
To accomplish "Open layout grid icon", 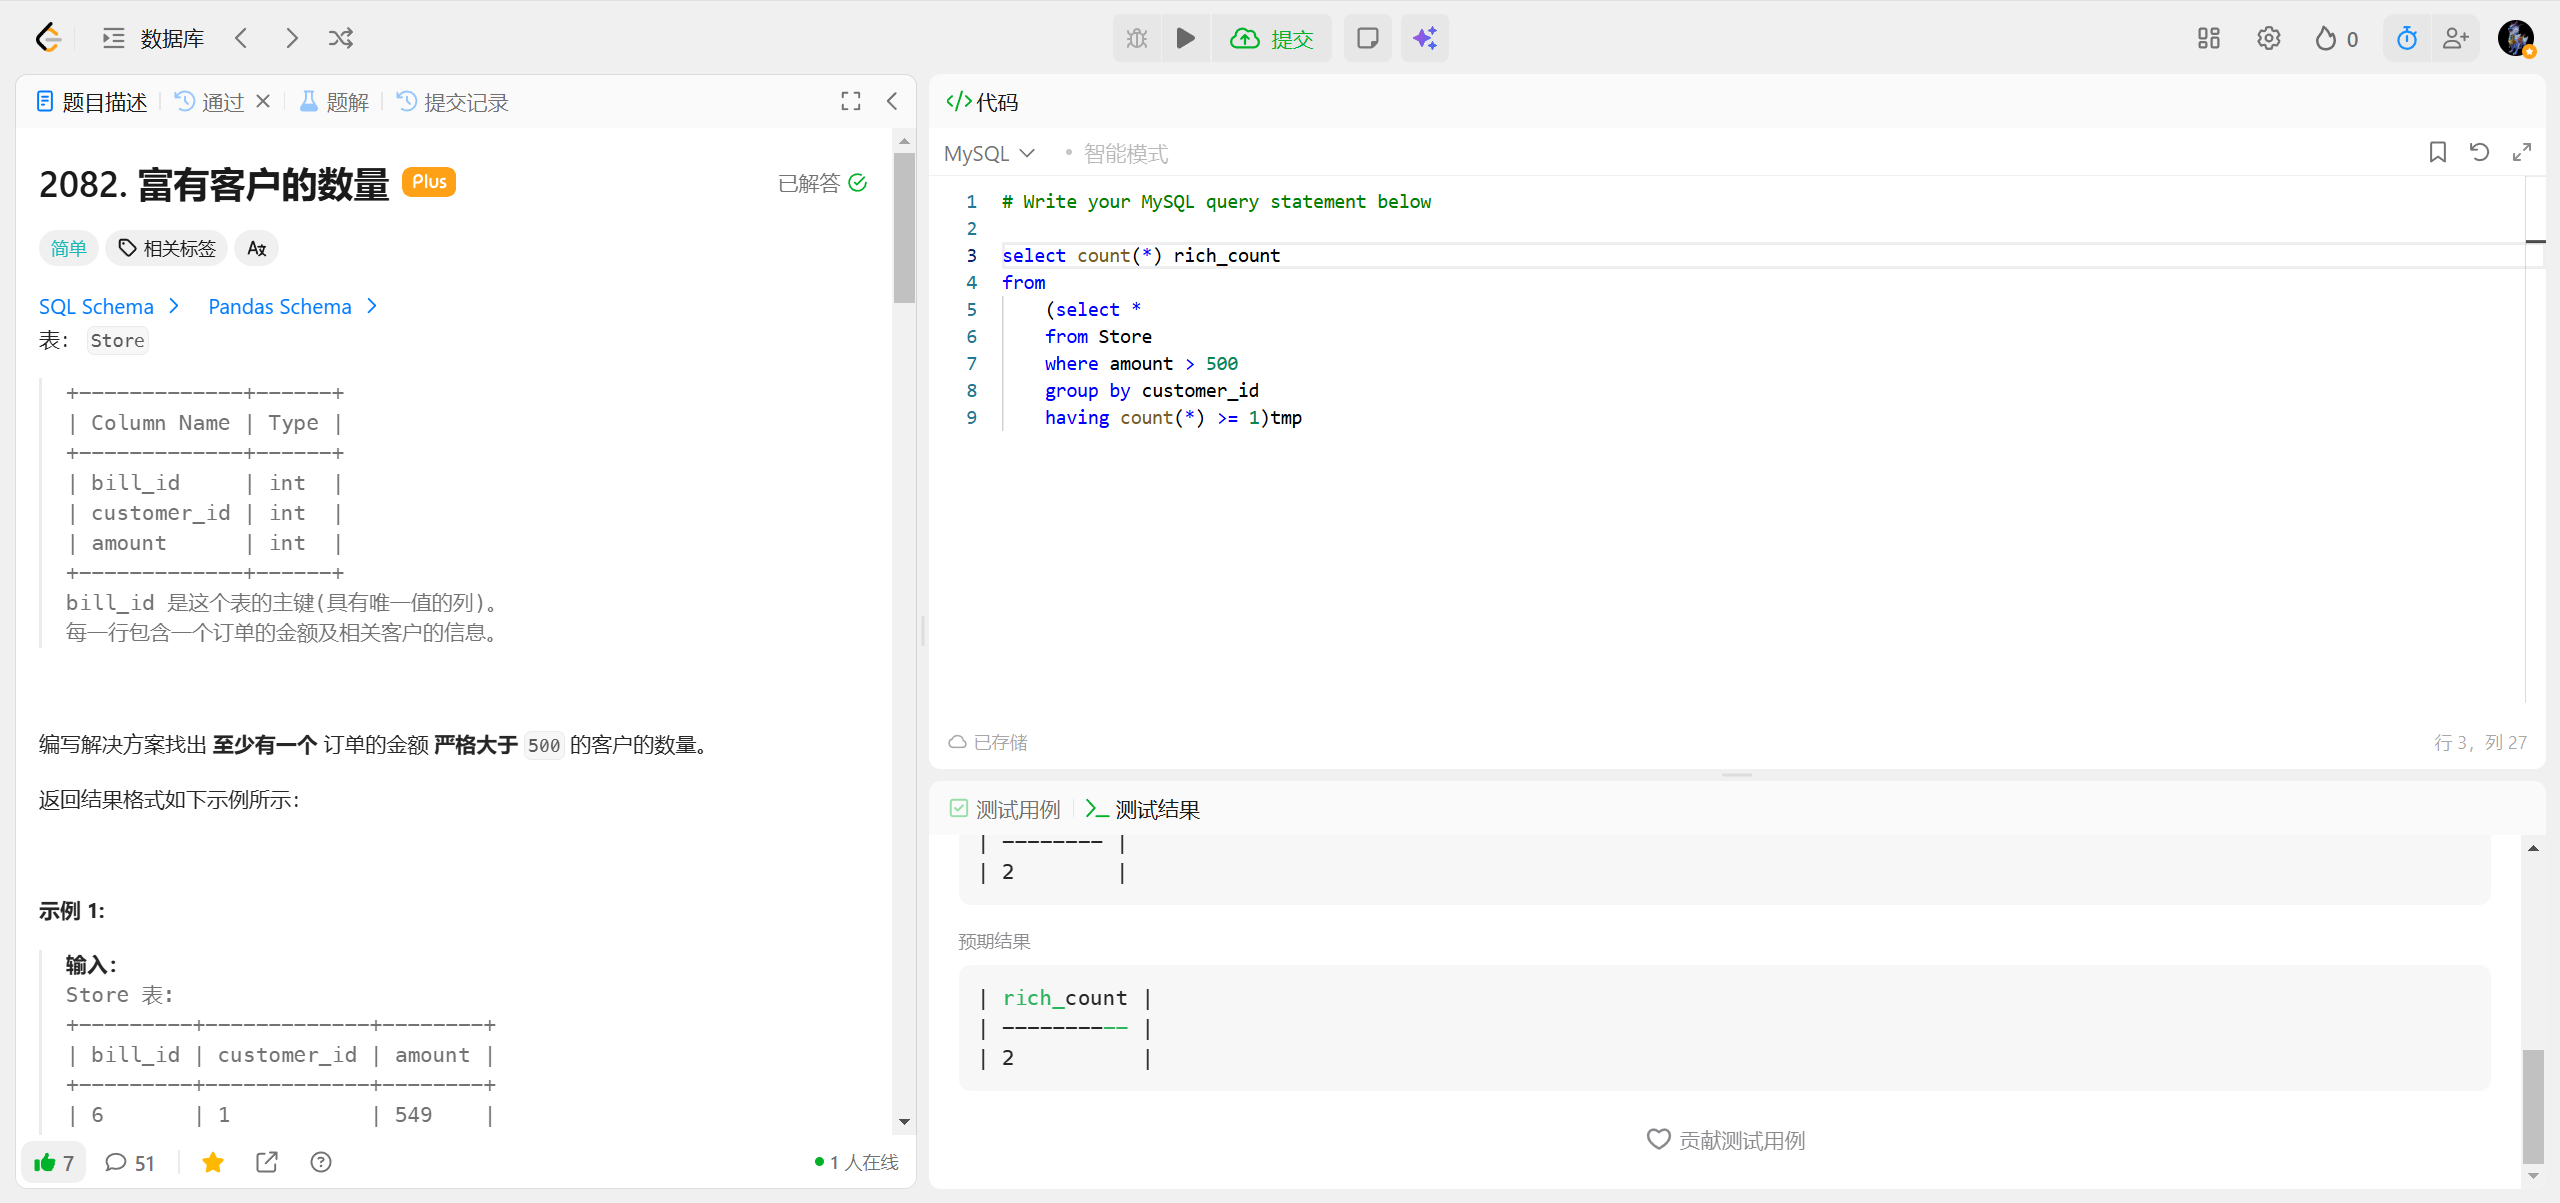I will 2208,38.
